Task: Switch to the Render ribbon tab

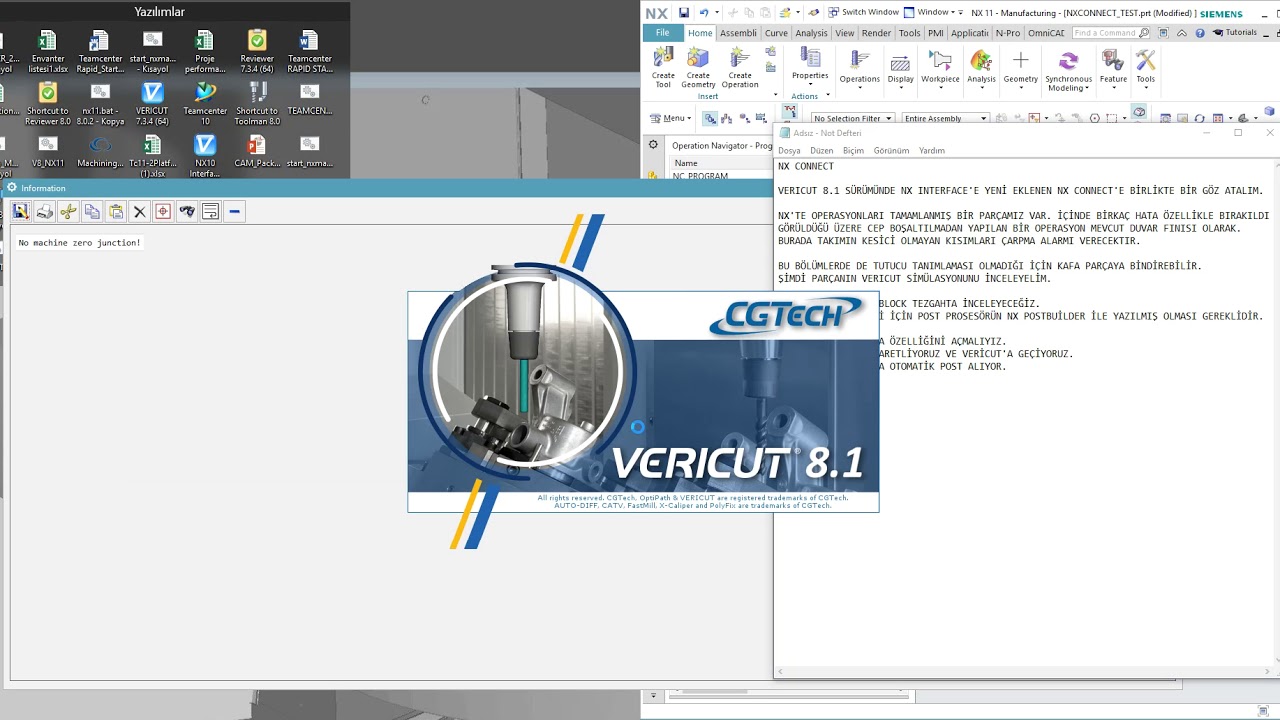Action: click(876, 33)
